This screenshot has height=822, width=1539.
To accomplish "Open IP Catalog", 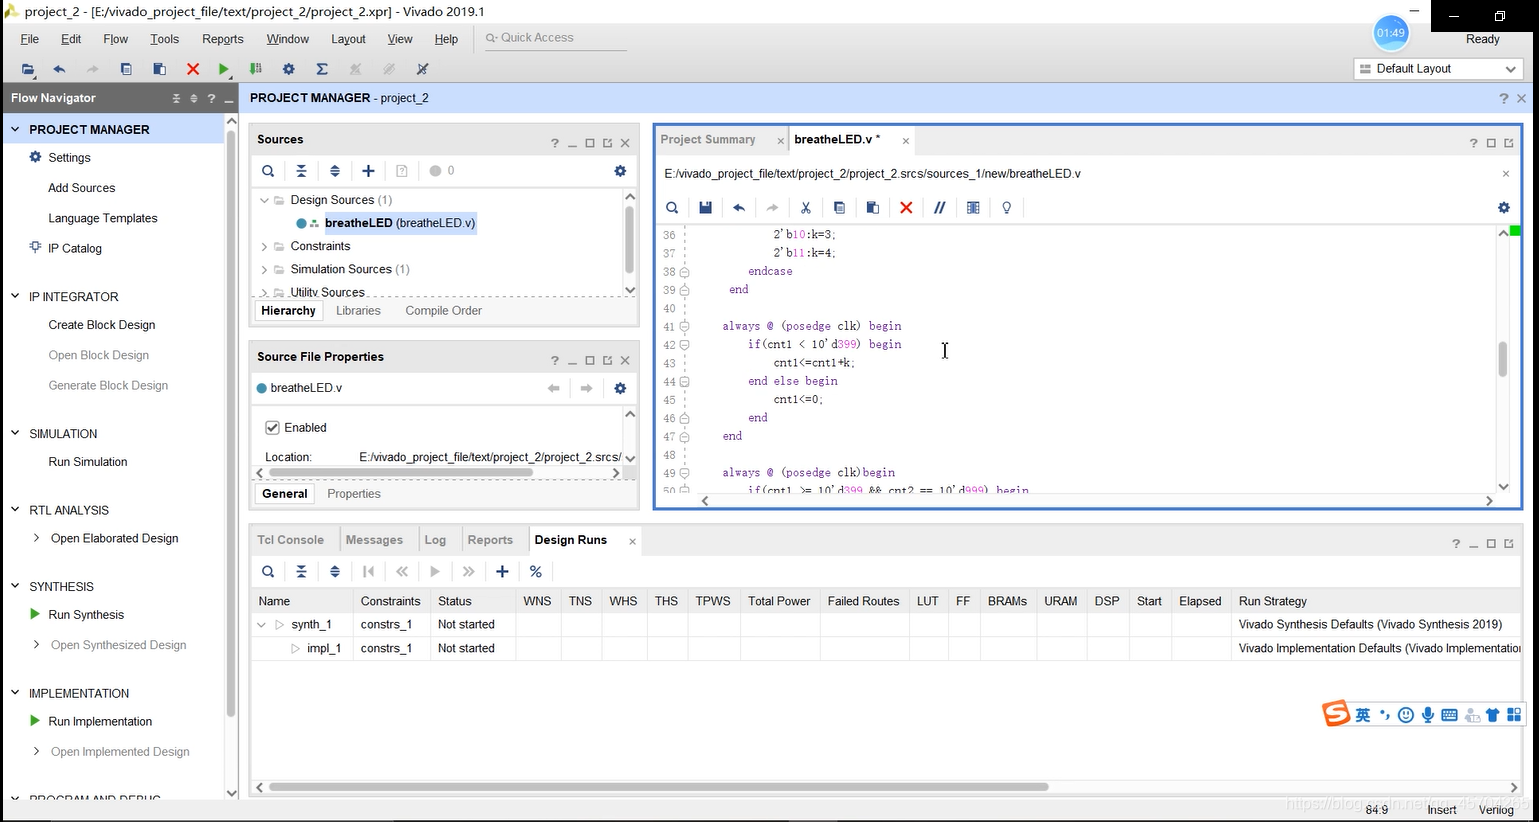I will [x=75, y=249].
